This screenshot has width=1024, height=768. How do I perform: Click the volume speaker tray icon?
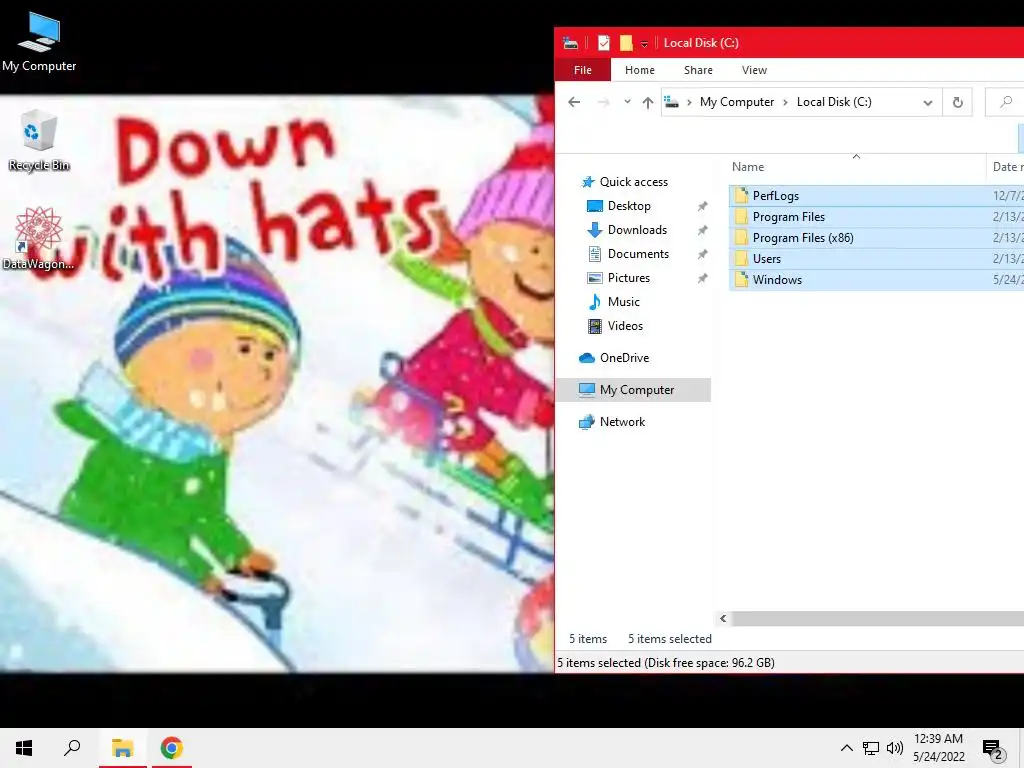coord(895,748)
